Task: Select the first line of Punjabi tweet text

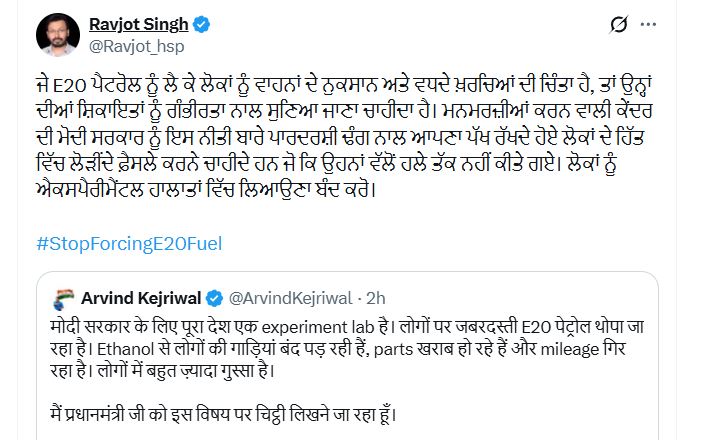Action: tap(343, 84)
